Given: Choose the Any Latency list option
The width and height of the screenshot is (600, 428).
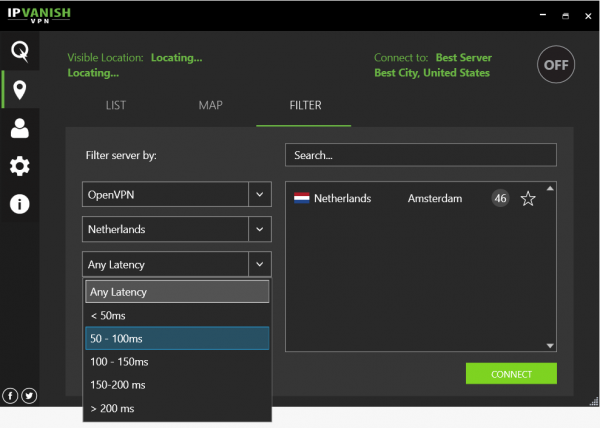Looking at the screenshot, I should click(x=177, y=292).
